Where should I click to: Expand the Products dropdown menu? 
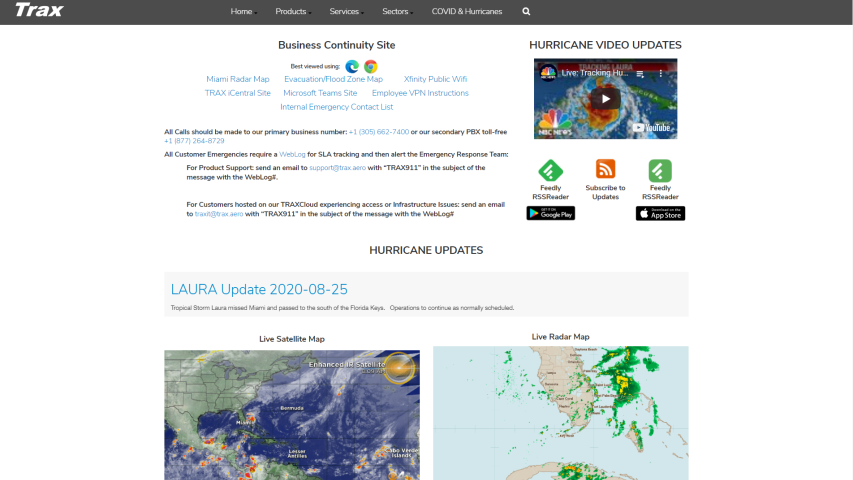[291, 12]
